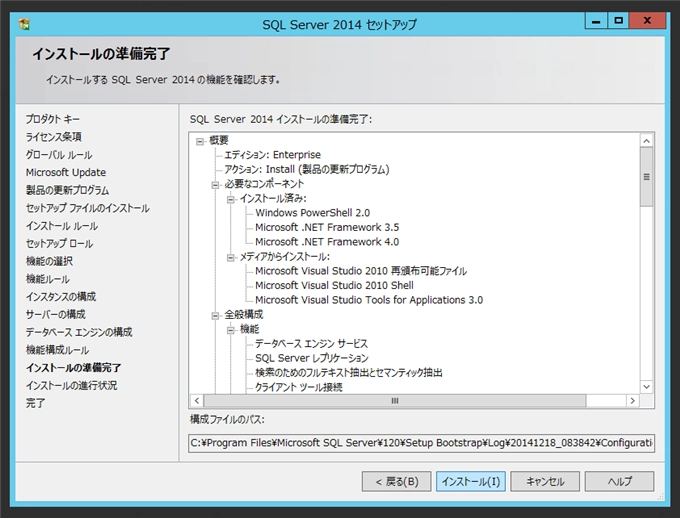The image size is (680, 518).
Task: Collapse the インストール済み node
Action: (231, 200)
